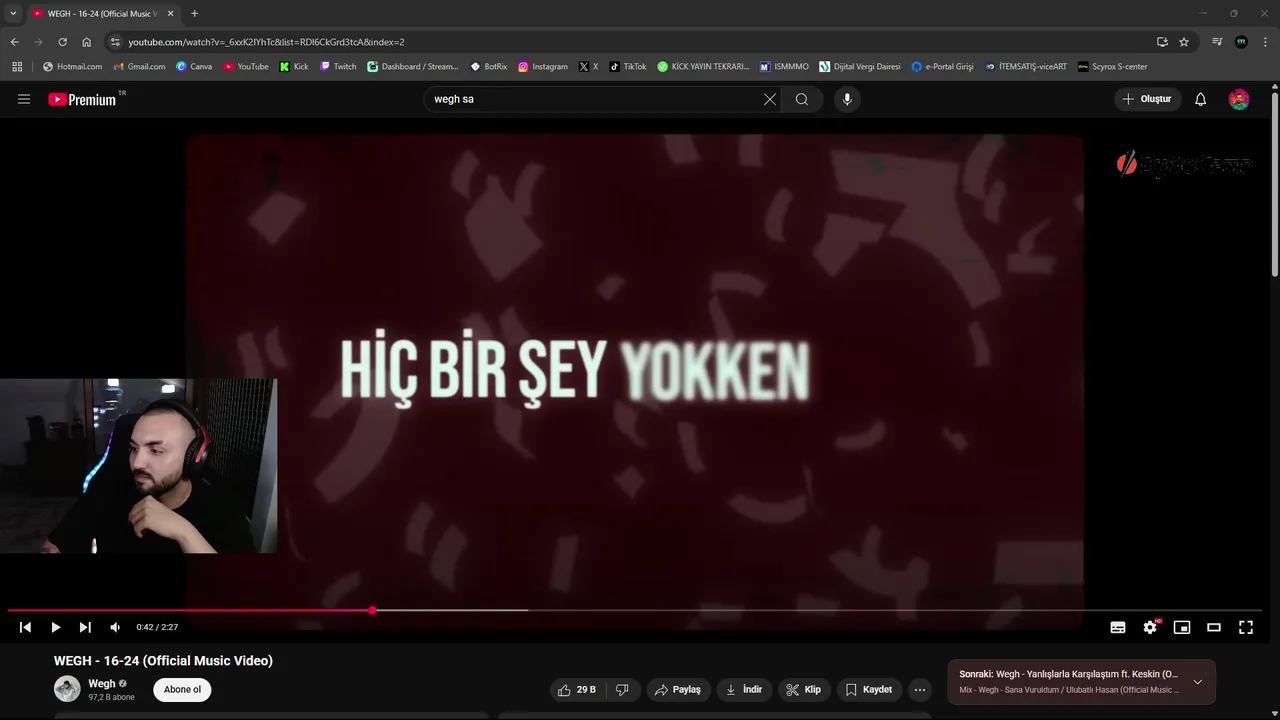Switch to miniplayer mode
Viewport: 1280px width, 720px height.
1182,627
